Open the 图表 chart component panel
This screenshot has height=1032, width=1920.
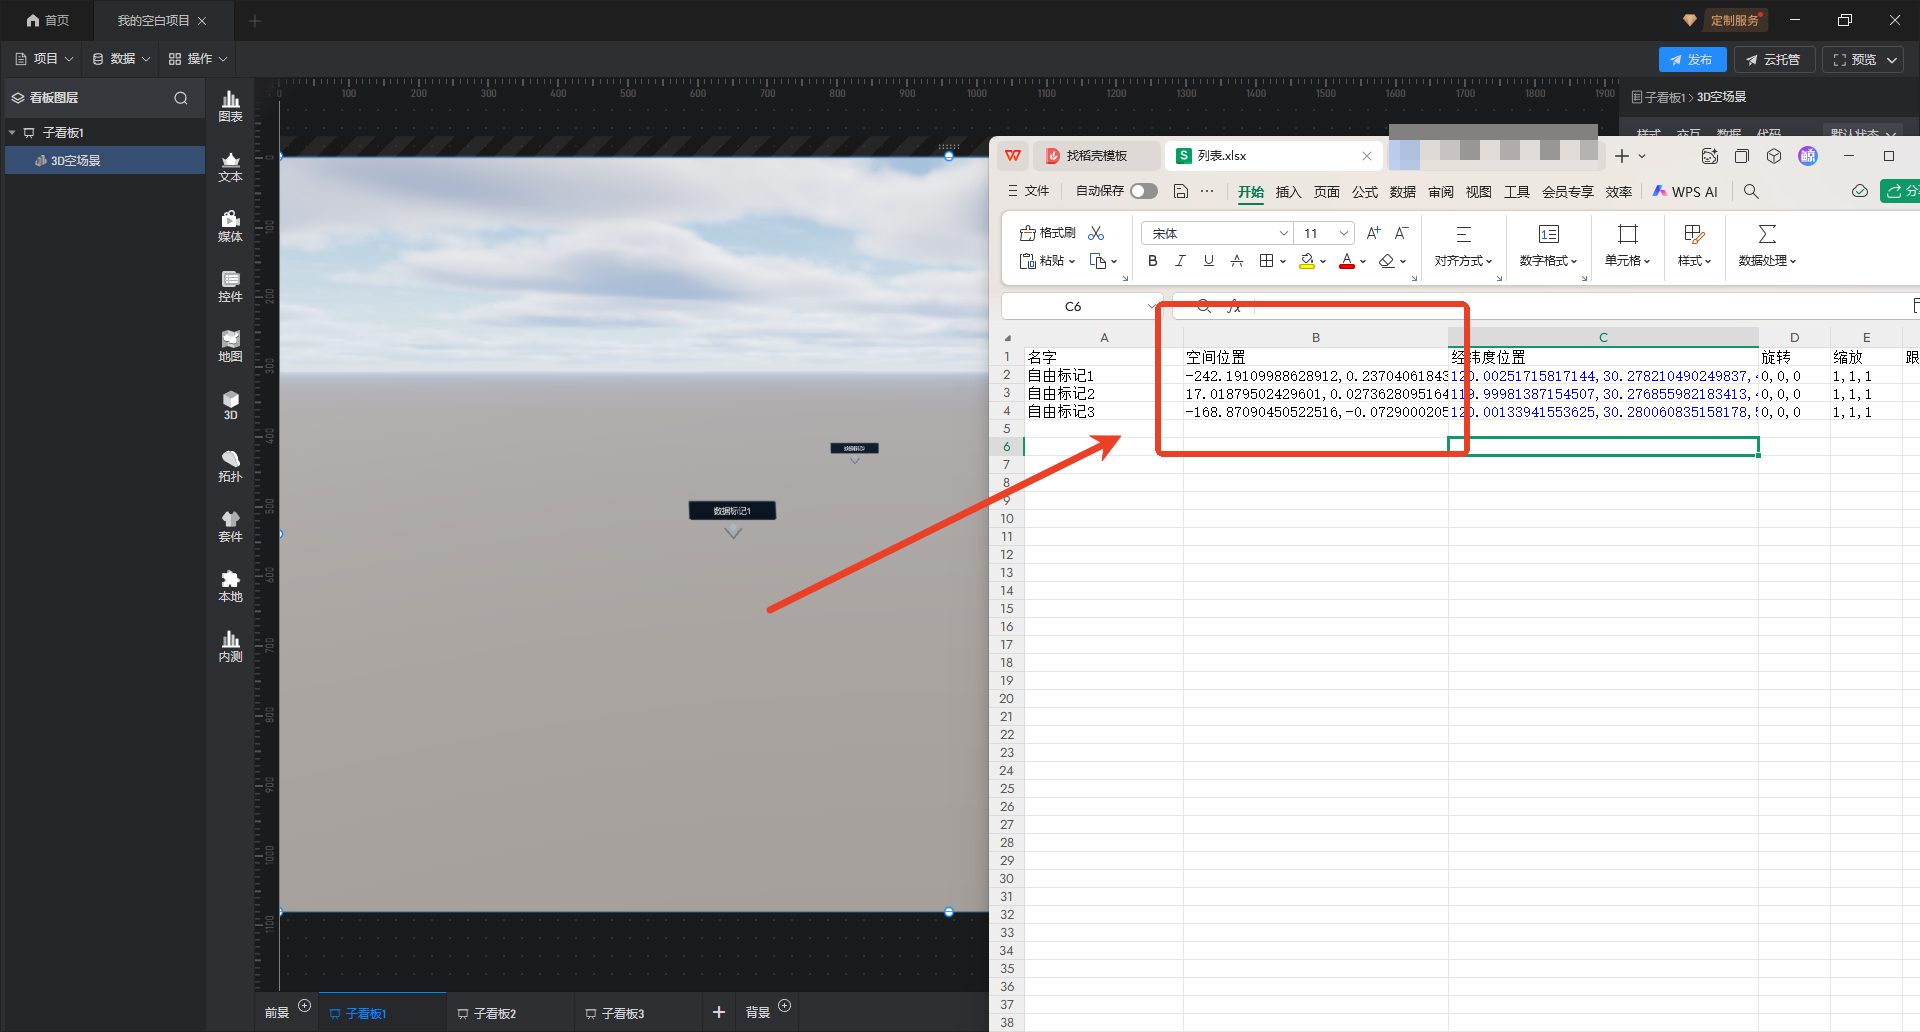click(230, 106)
